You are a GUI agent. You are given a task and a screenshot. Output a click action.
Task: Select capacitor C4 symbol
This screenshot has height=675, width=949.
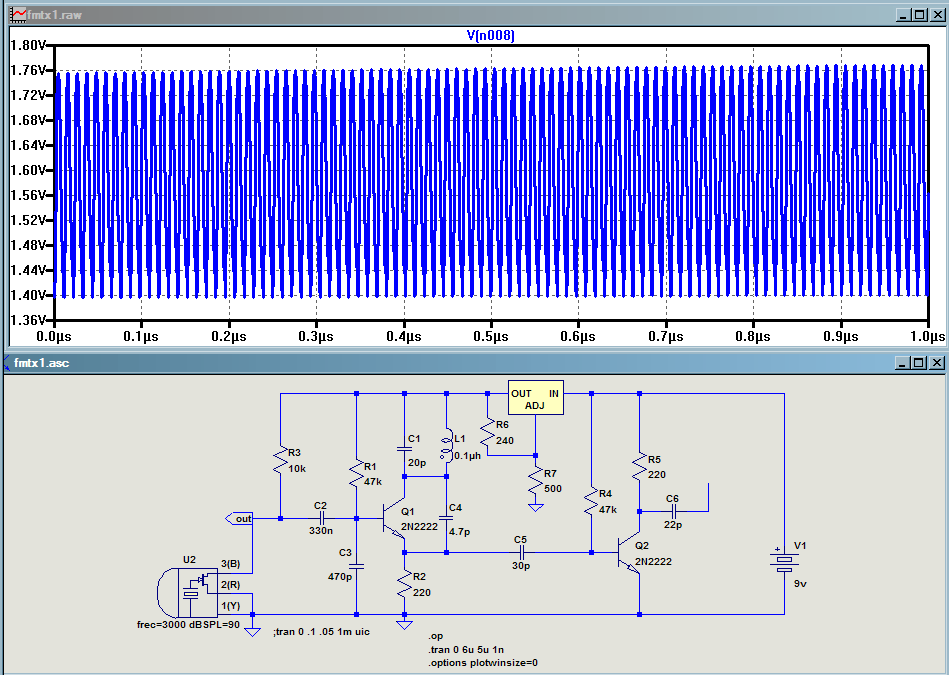point(446,518)
